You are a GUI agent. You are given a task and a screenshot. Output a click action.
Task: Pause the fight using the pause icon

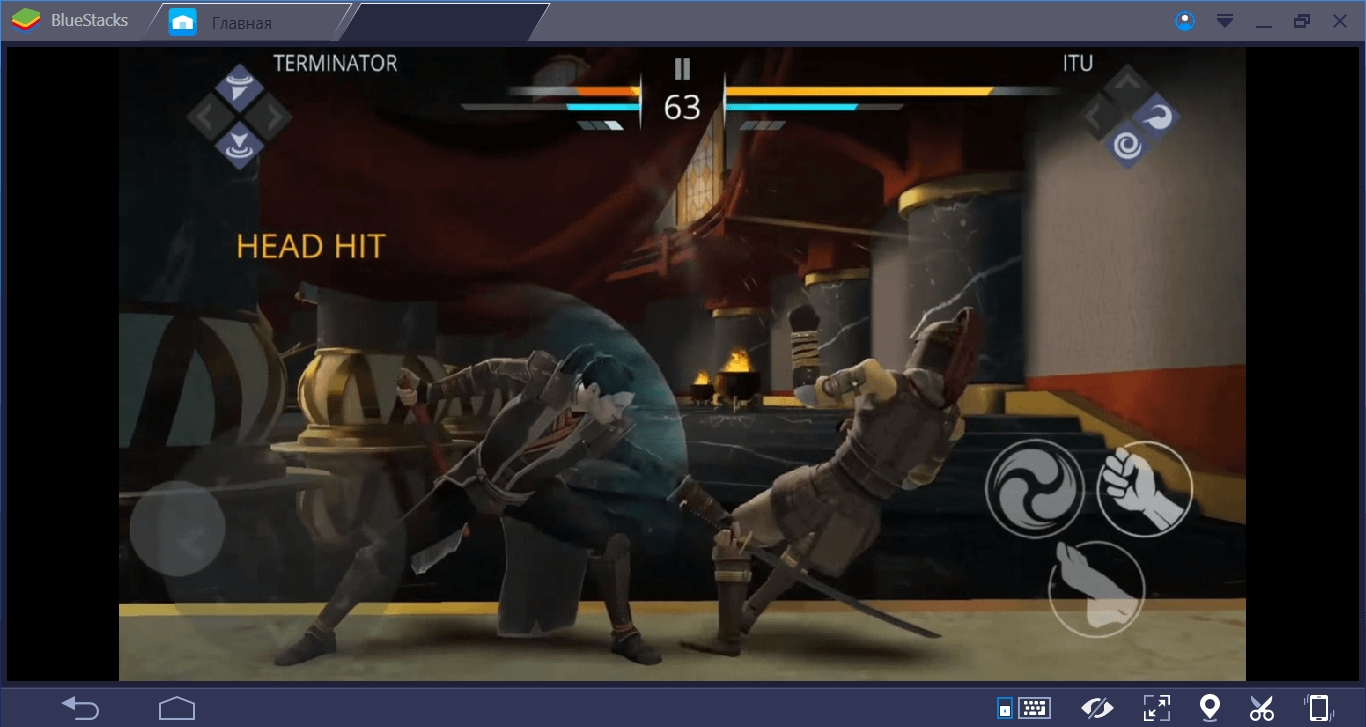682,69
